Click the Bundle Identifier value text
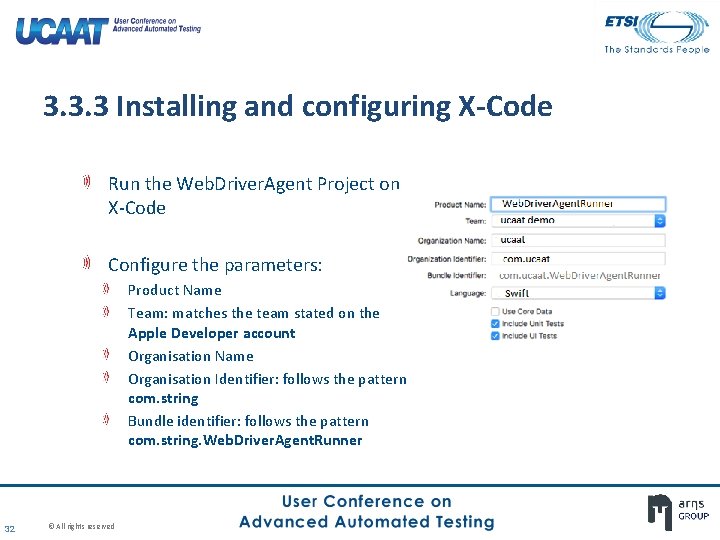 point(579,276)
